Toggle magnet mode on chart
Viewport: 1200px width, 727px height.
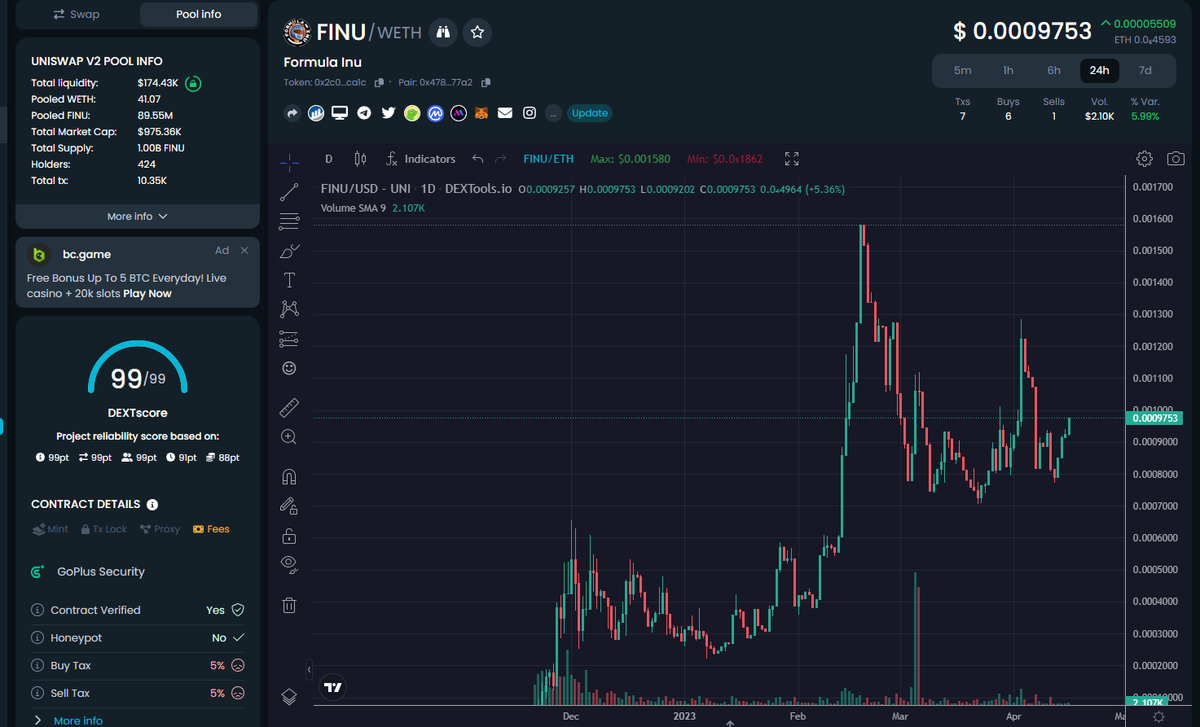point(289,476)
